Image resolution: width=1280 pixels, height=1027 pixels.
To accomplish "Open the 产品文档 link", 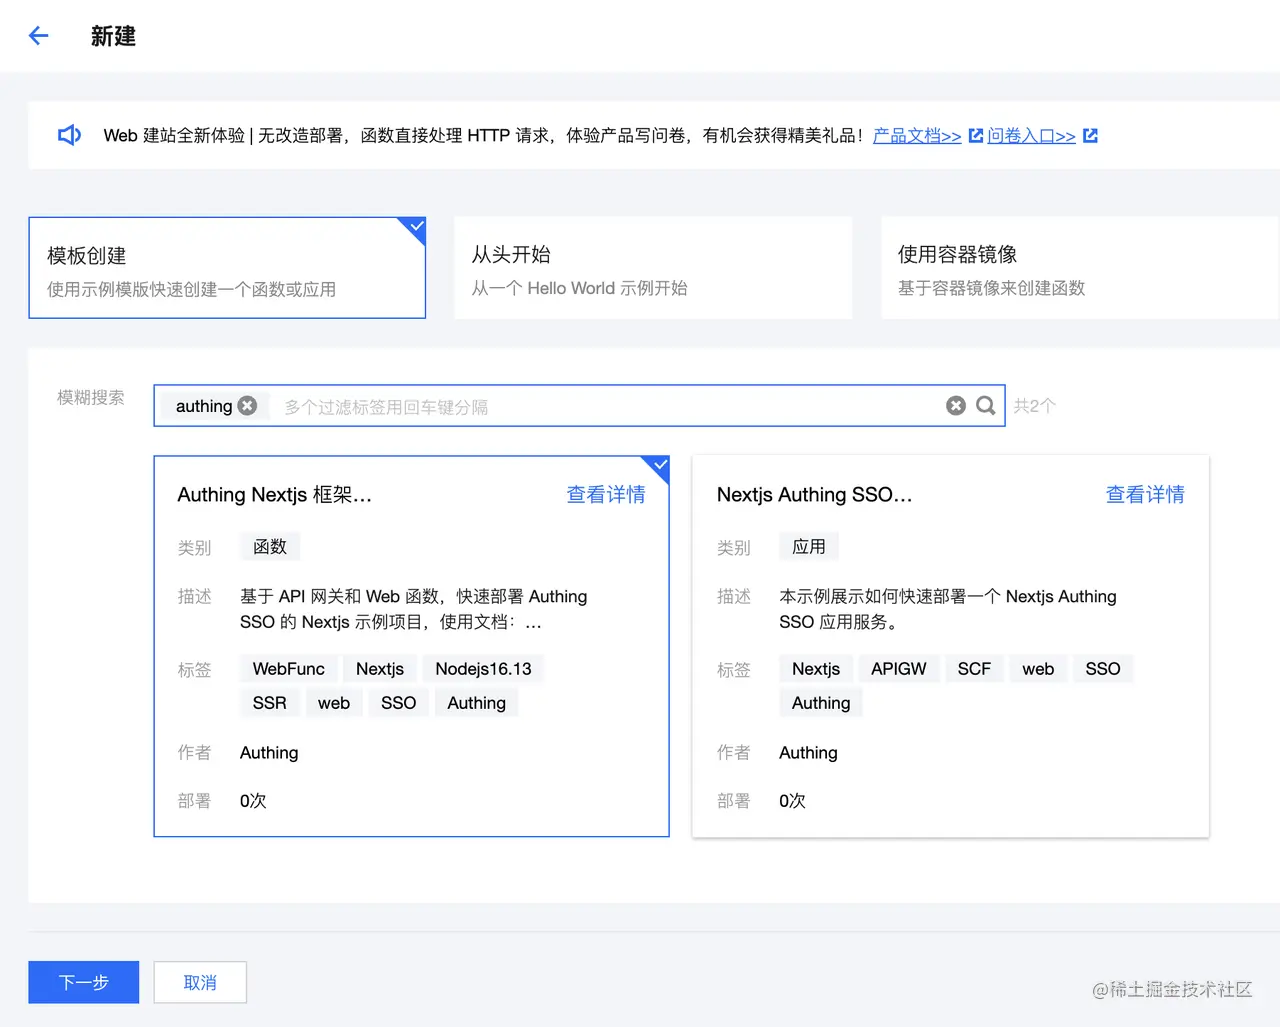I will pyautogui.click(x=917, y=135).
